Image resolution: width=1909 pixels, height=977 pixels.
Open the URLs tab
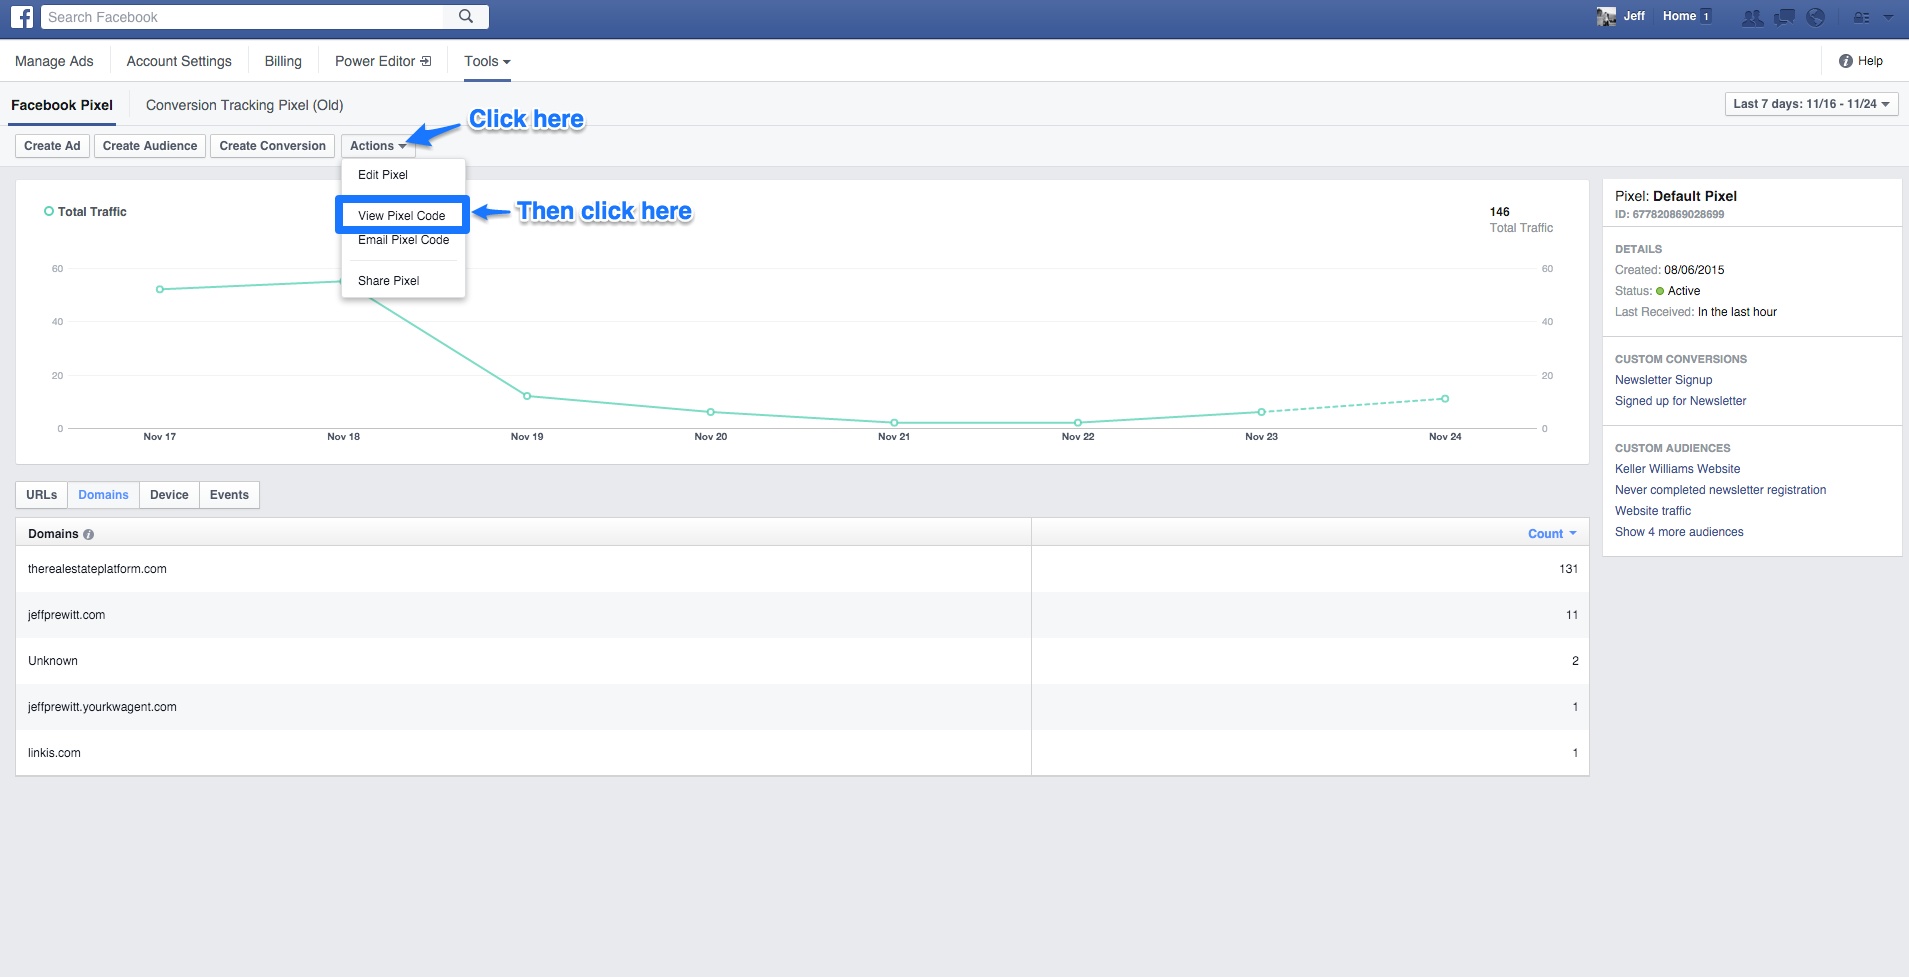(42, 495)
